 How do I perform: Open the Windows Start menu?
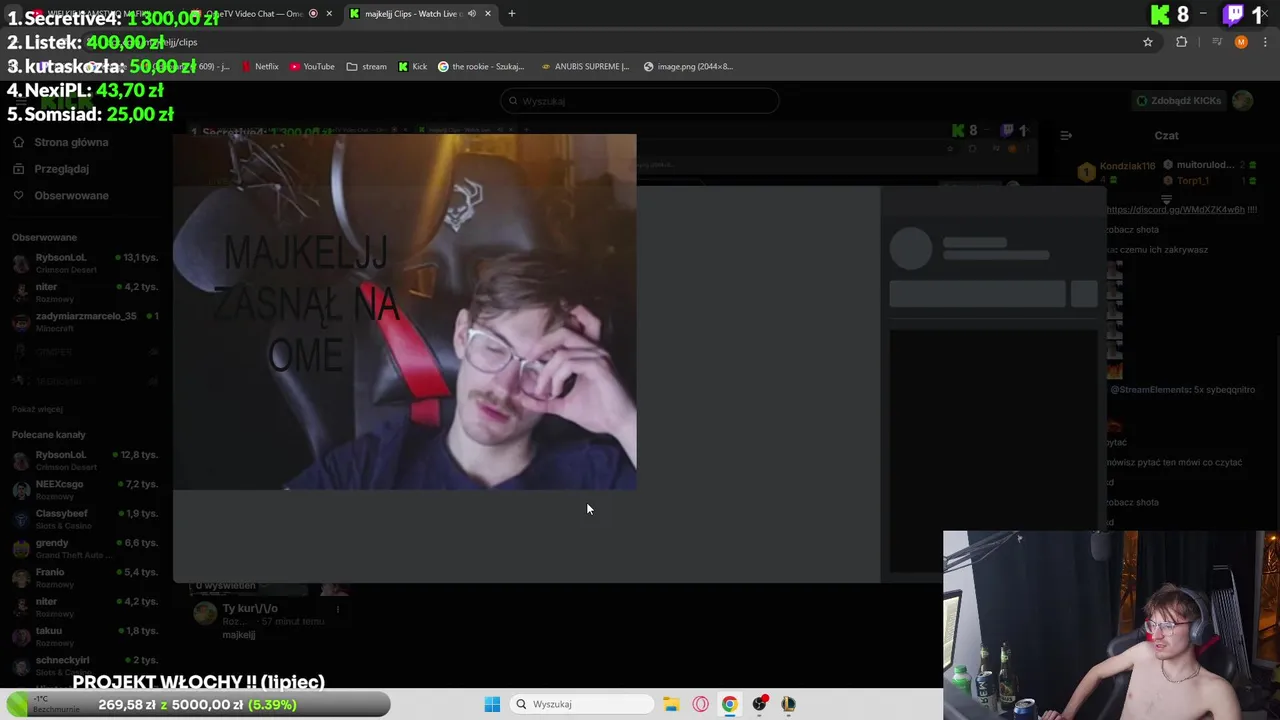[492, 704]
